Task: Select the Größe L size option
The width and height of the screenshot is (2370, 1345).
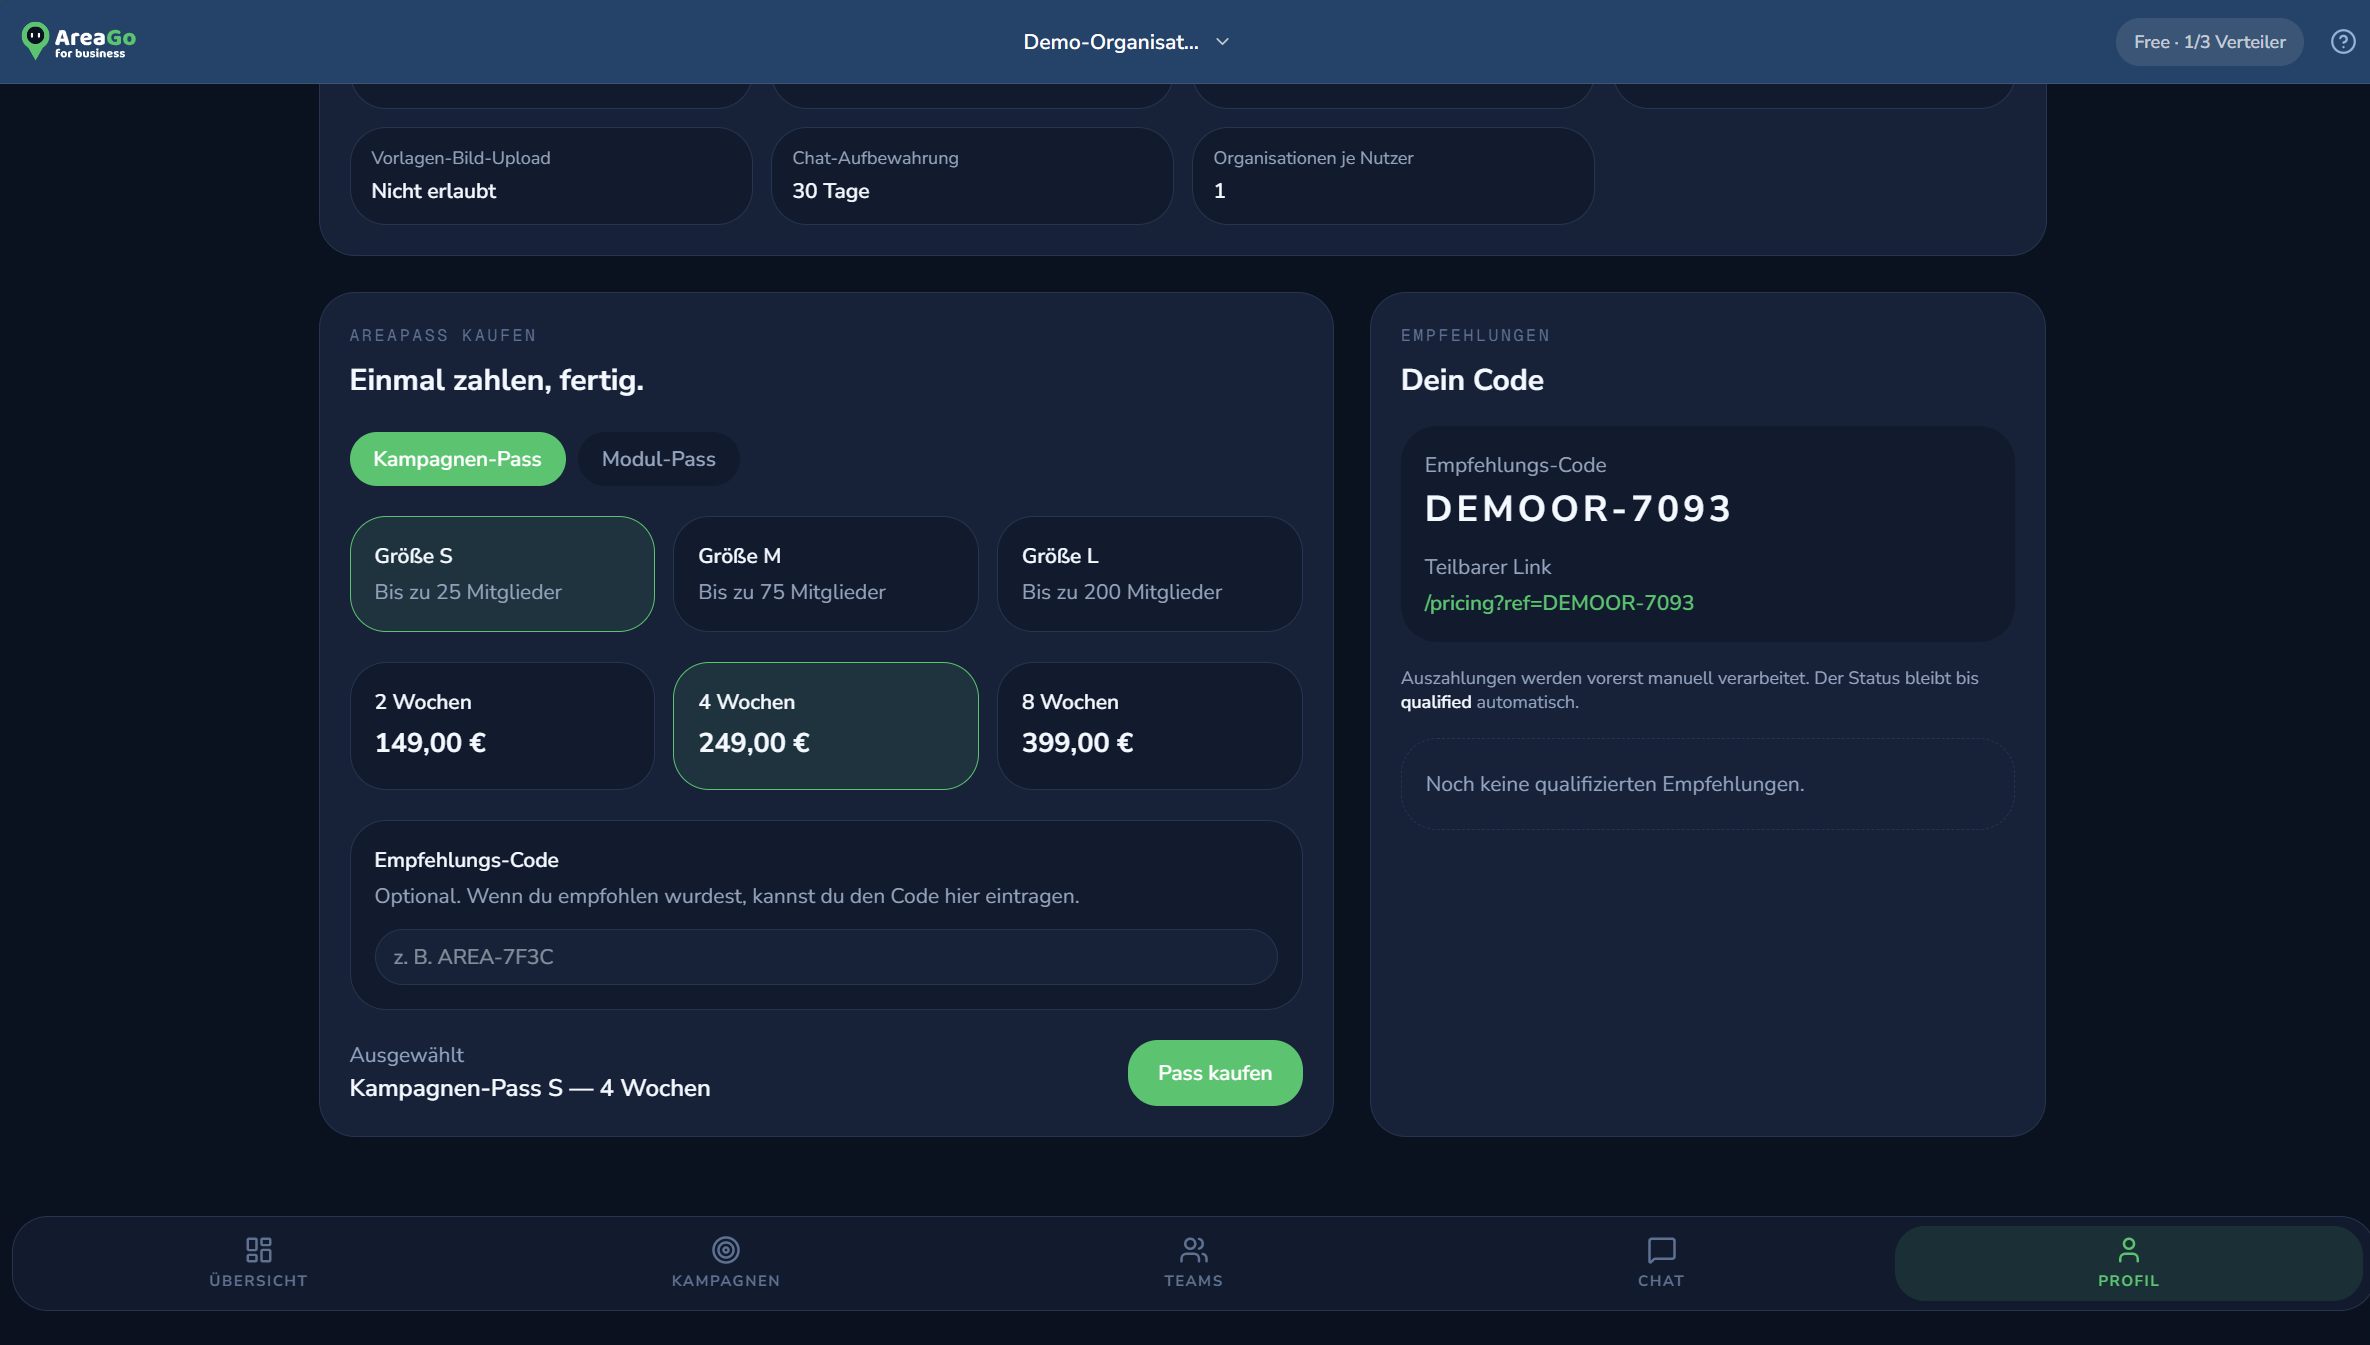Action: (x=1150, y=574)
